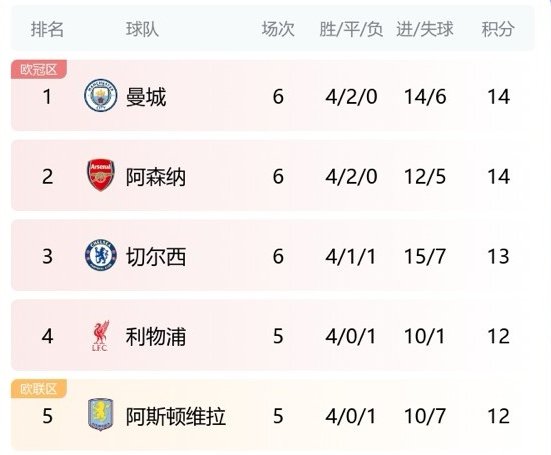
Task: Click the 场次 column header
Action: 278,29
